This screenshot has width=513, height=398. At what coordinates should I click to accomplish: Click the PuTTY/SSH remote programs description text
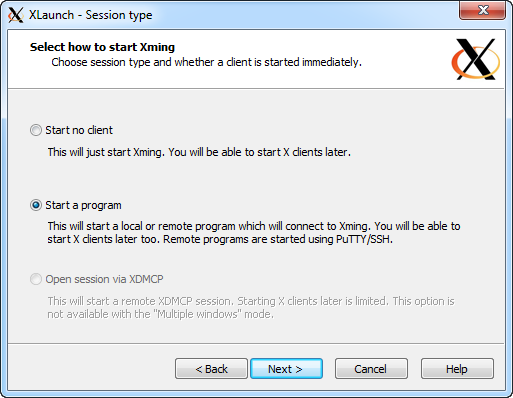click(254, 233)
